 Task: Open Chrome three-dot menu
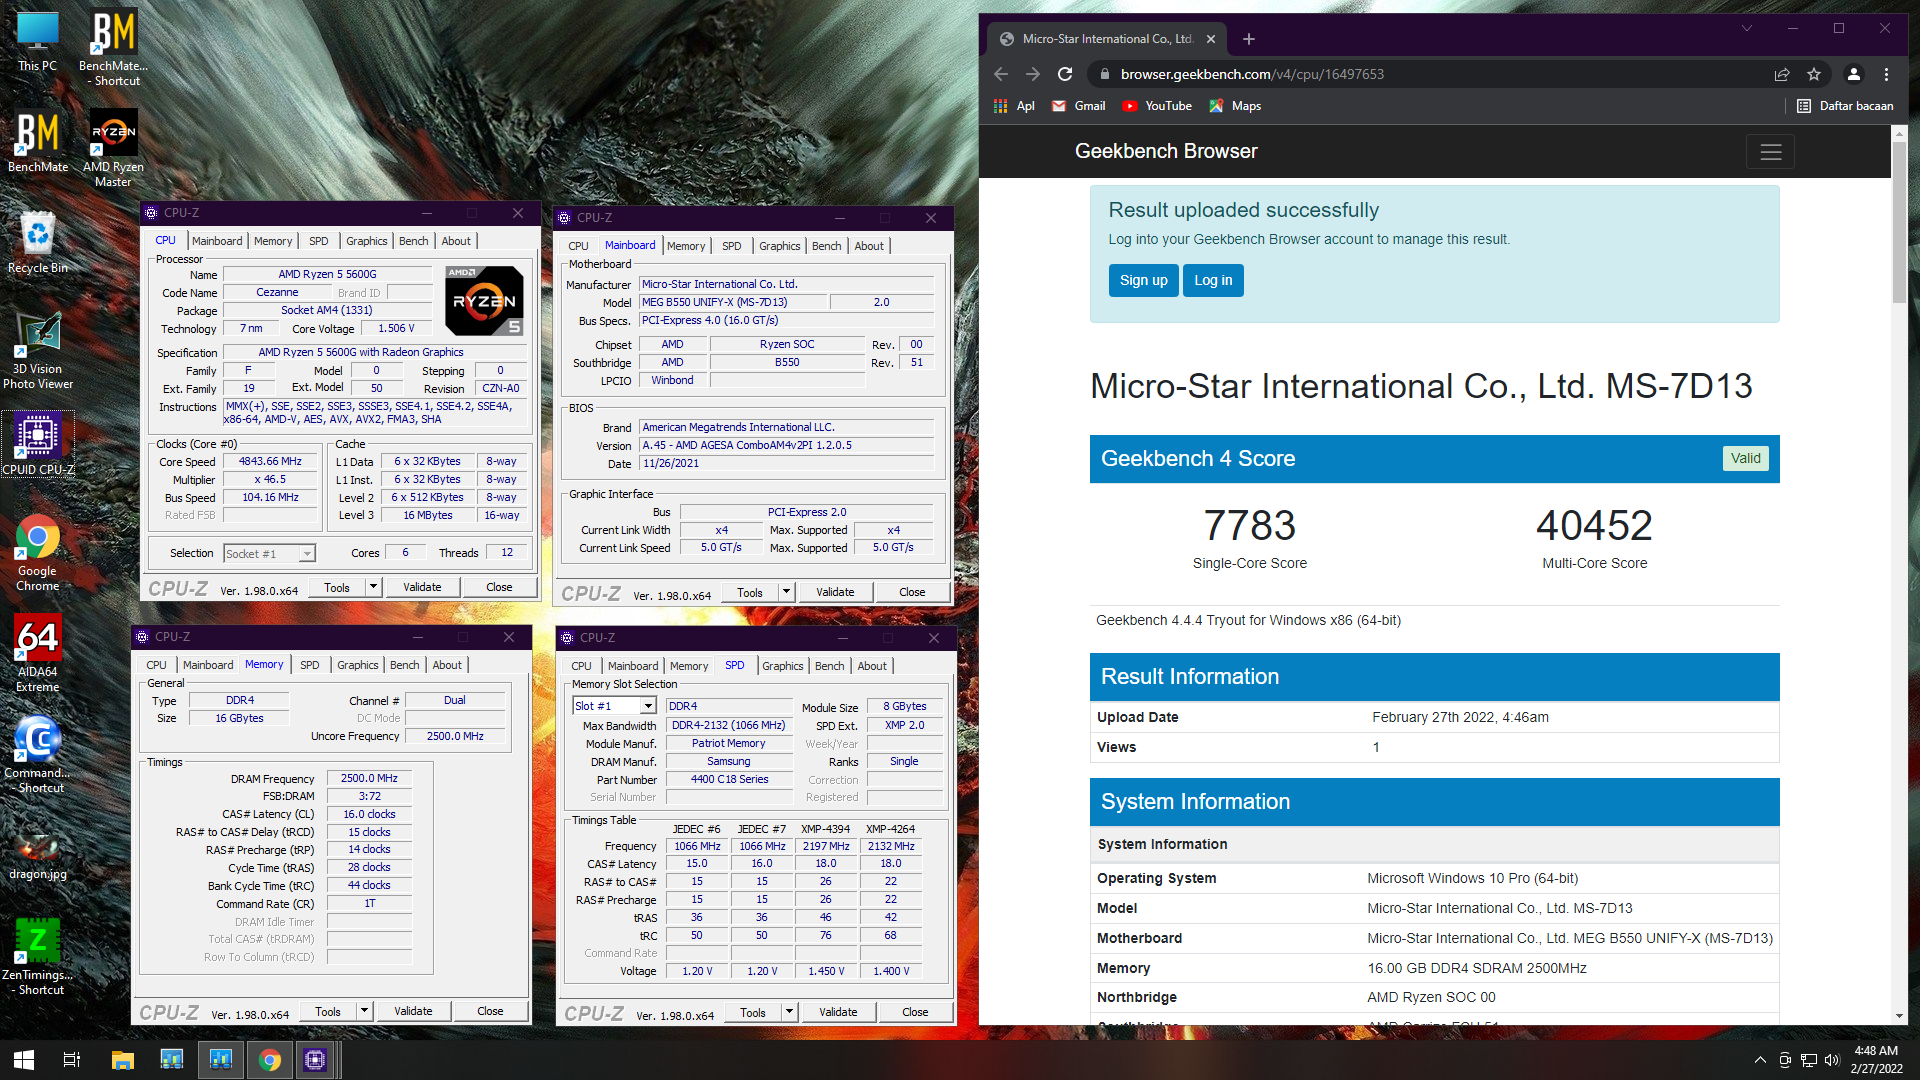tap(1886, 74)
